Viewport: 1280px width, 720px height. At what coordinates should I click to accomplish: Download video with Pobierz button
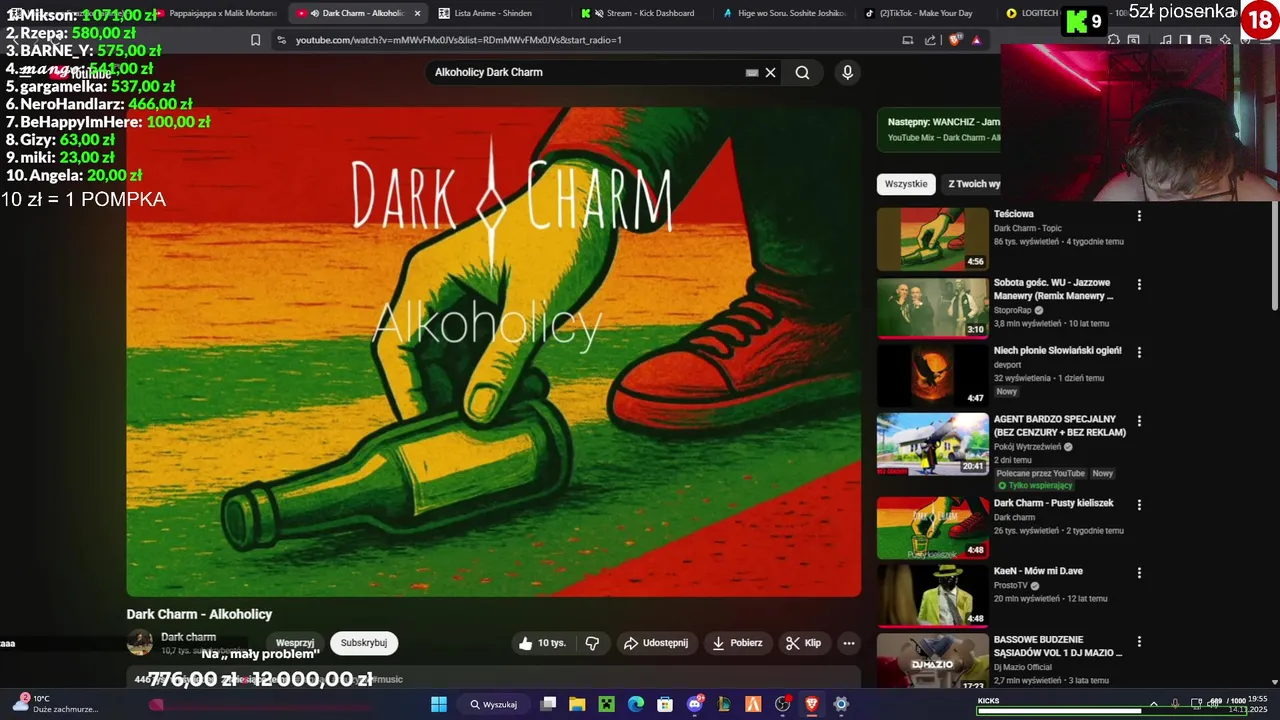pyautogui.click(x=737, y=643)
